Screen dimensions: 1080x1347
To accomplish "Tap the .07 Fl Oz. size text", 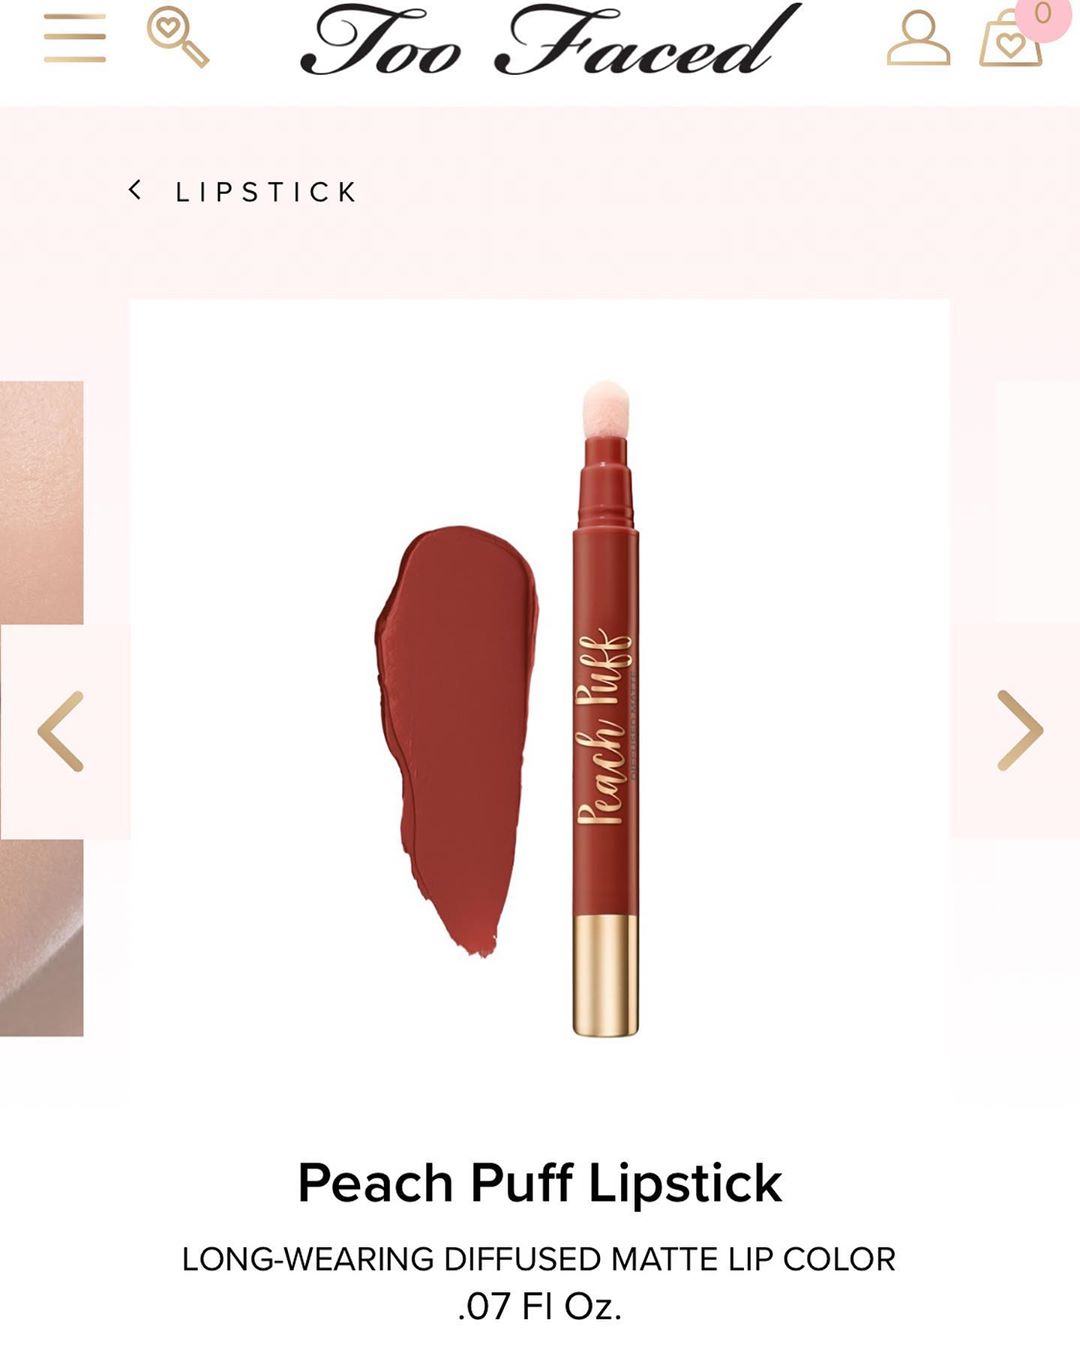I will click(540, 1306).
